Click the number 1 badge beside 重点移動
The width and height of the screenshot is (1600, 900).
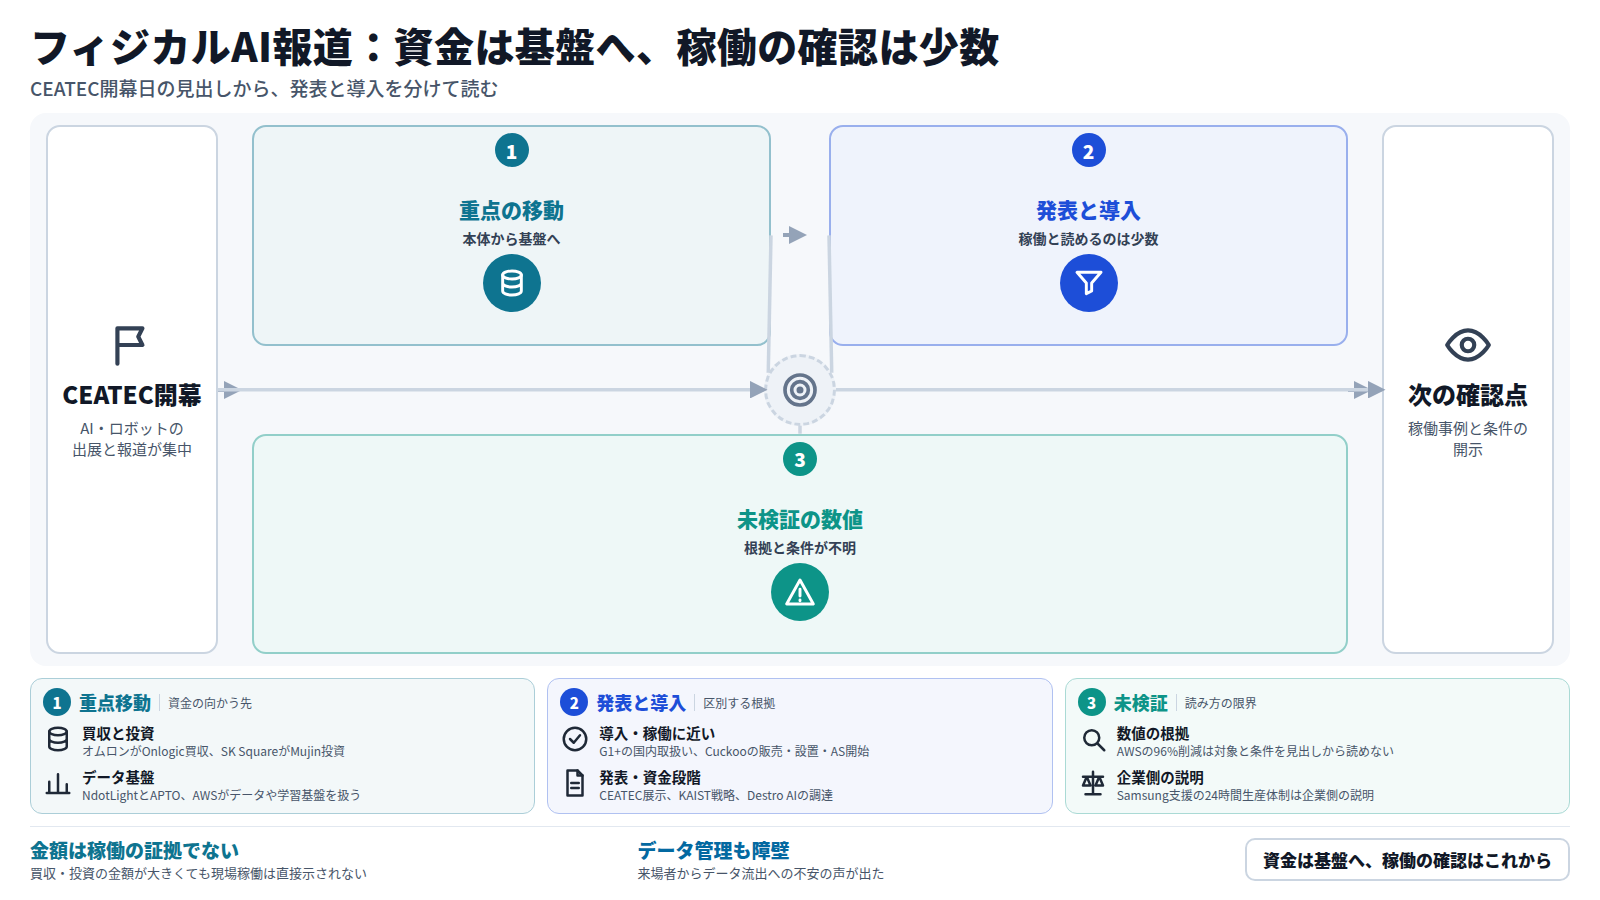point(57,703)
